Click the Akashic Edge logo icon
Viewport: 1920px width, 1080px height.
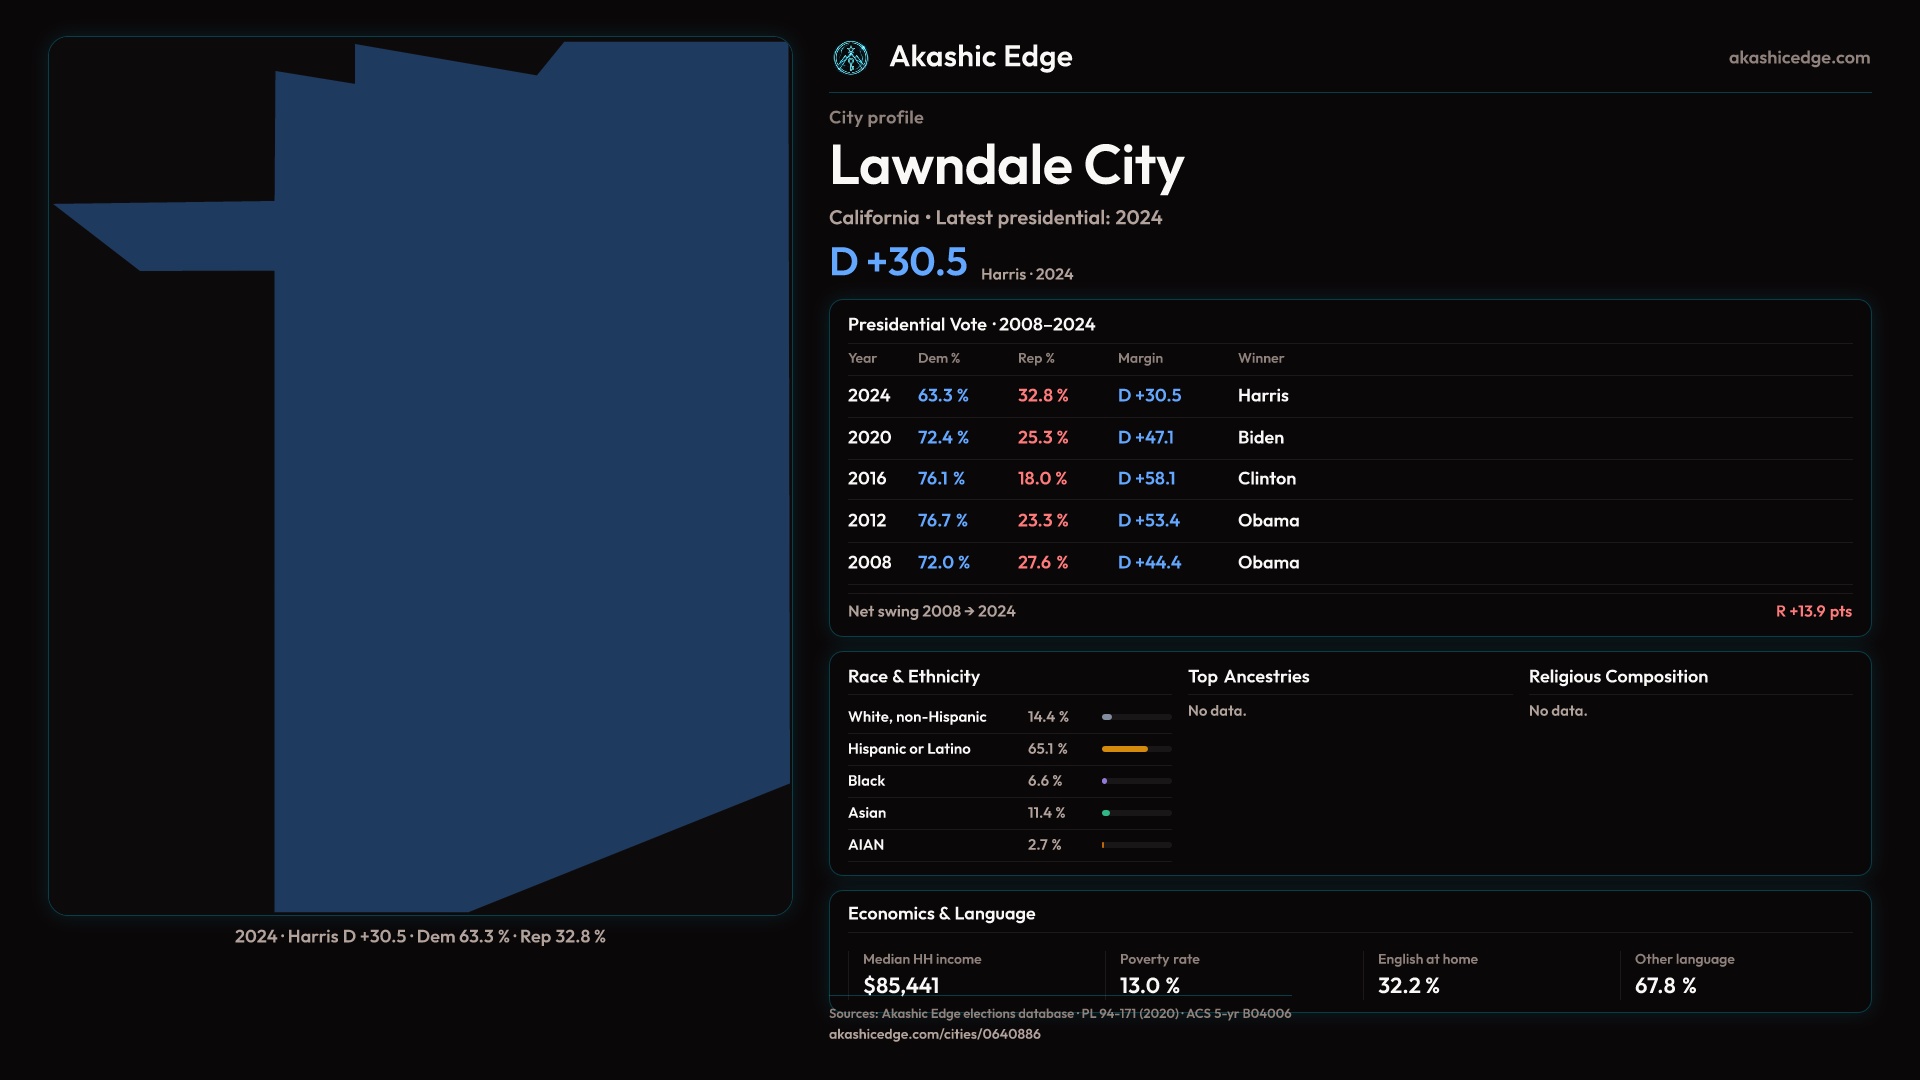(x=851, y=58)
